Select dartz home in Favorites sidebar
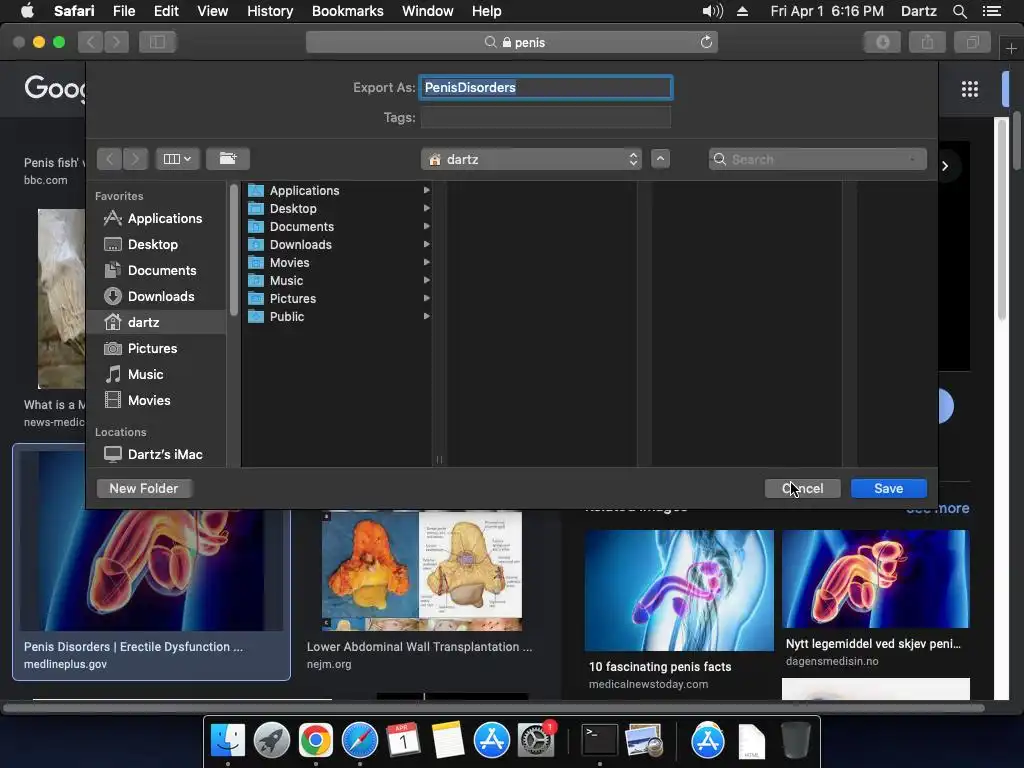 [x=157, y=322]
